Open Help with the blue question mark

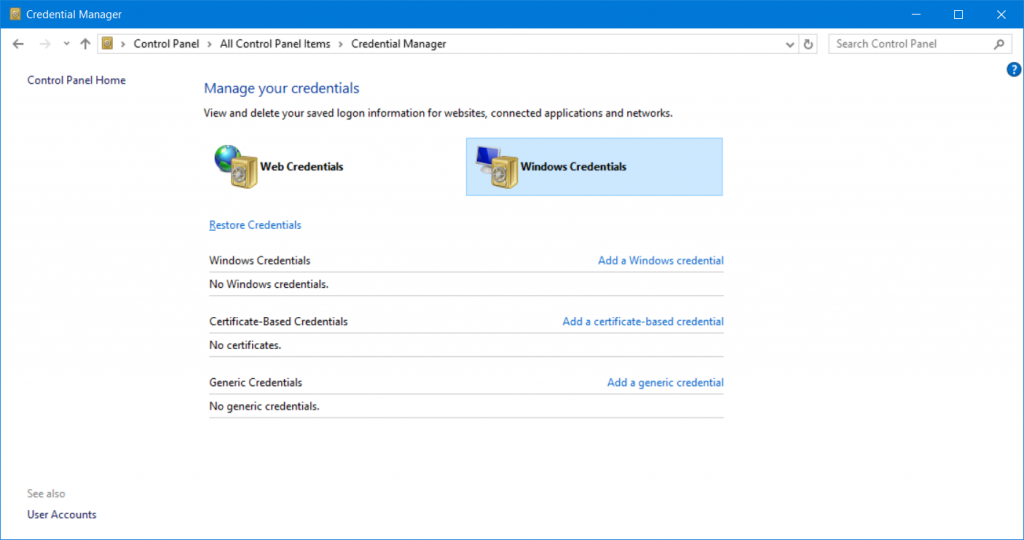pyautogui.click(x=1014, y=69)
